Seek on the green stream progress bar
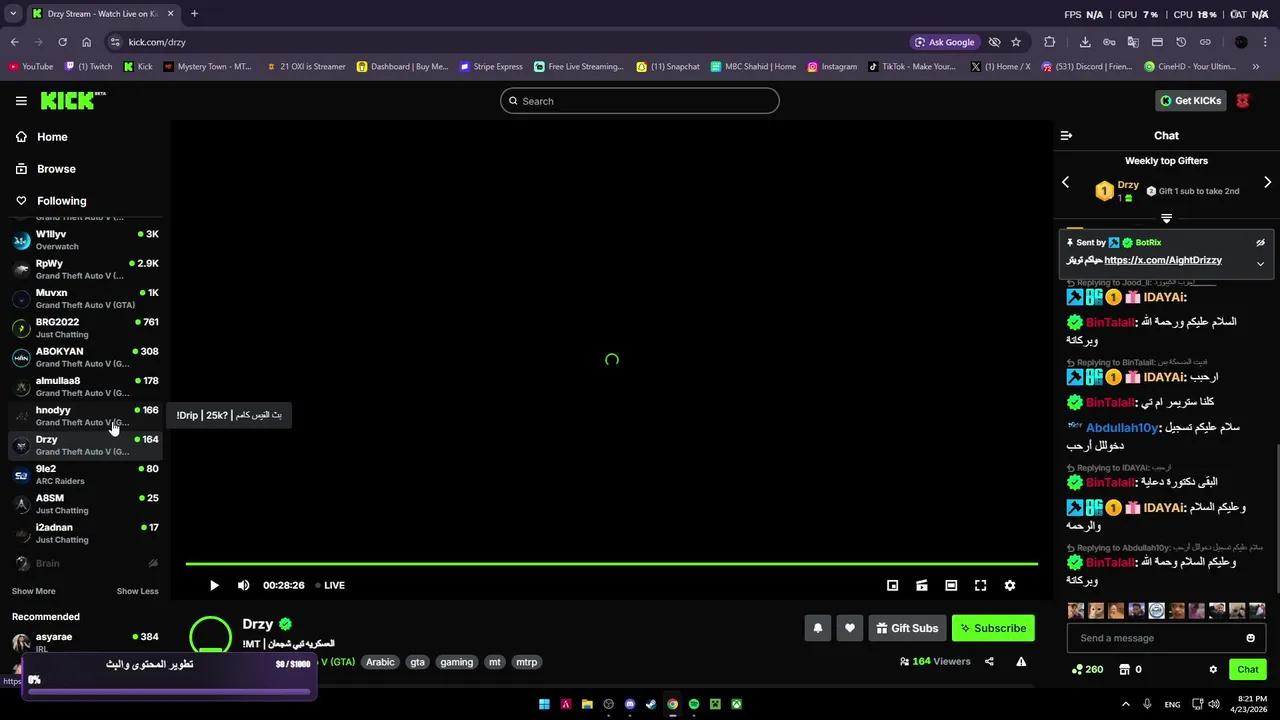Viewport: 1280px width, 720px height. pos(611,564)
